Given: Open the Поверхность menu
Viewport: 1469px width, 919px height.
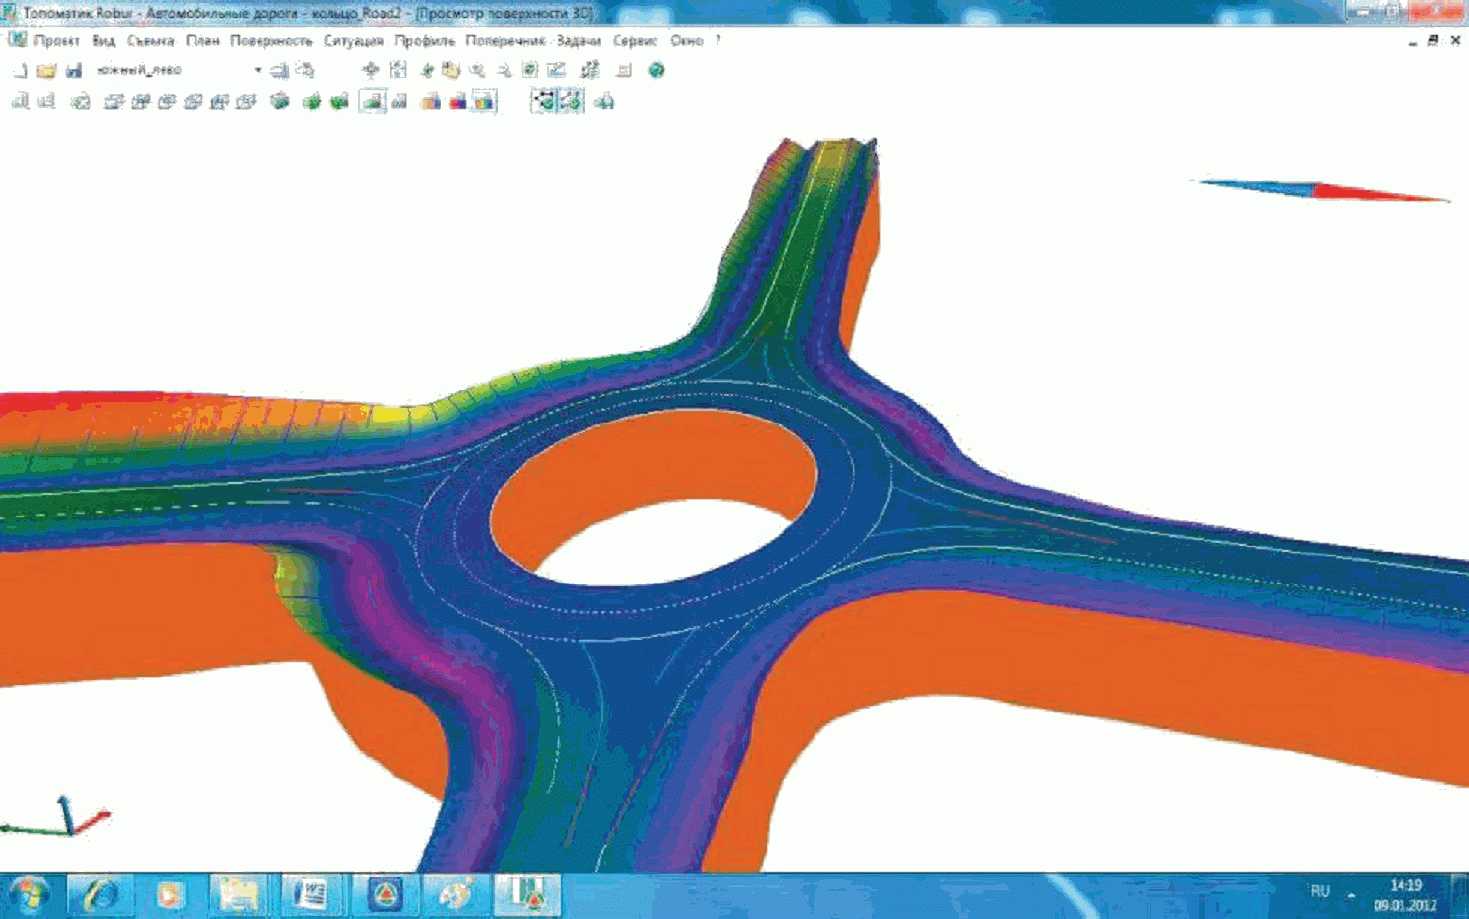Looking at the screenshot, I should point(271,41).
